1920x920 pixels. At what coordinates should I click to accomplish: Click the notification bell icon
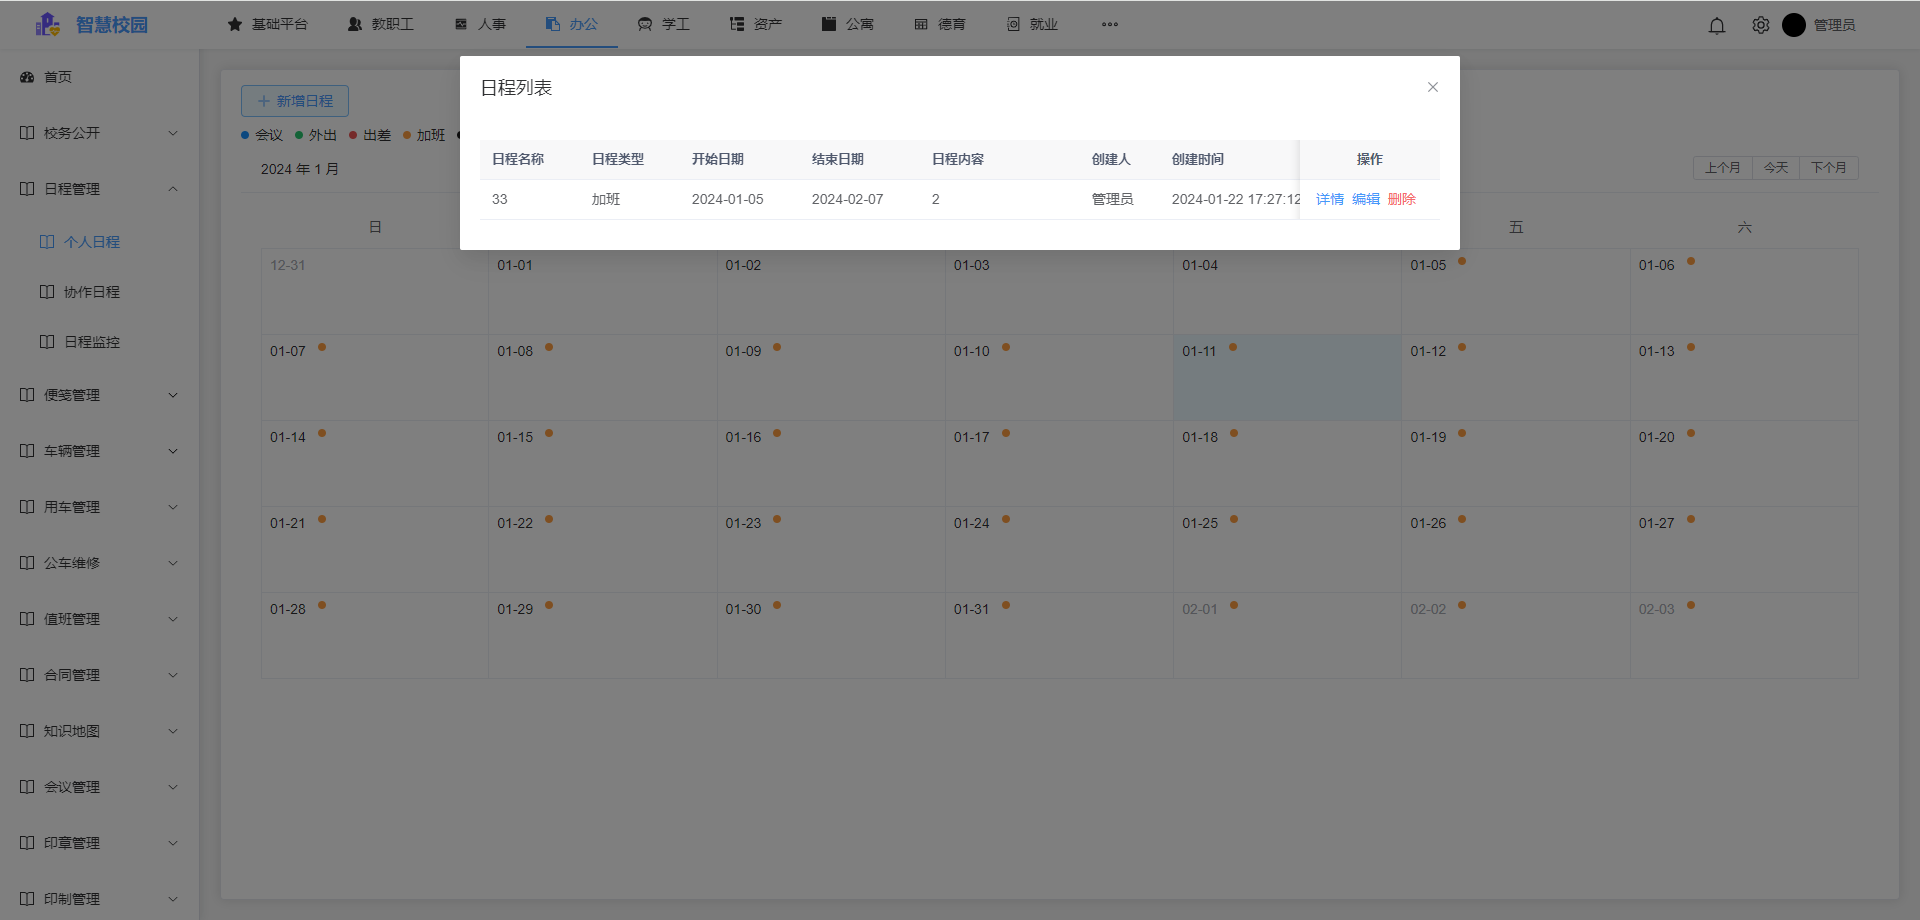1716,26
